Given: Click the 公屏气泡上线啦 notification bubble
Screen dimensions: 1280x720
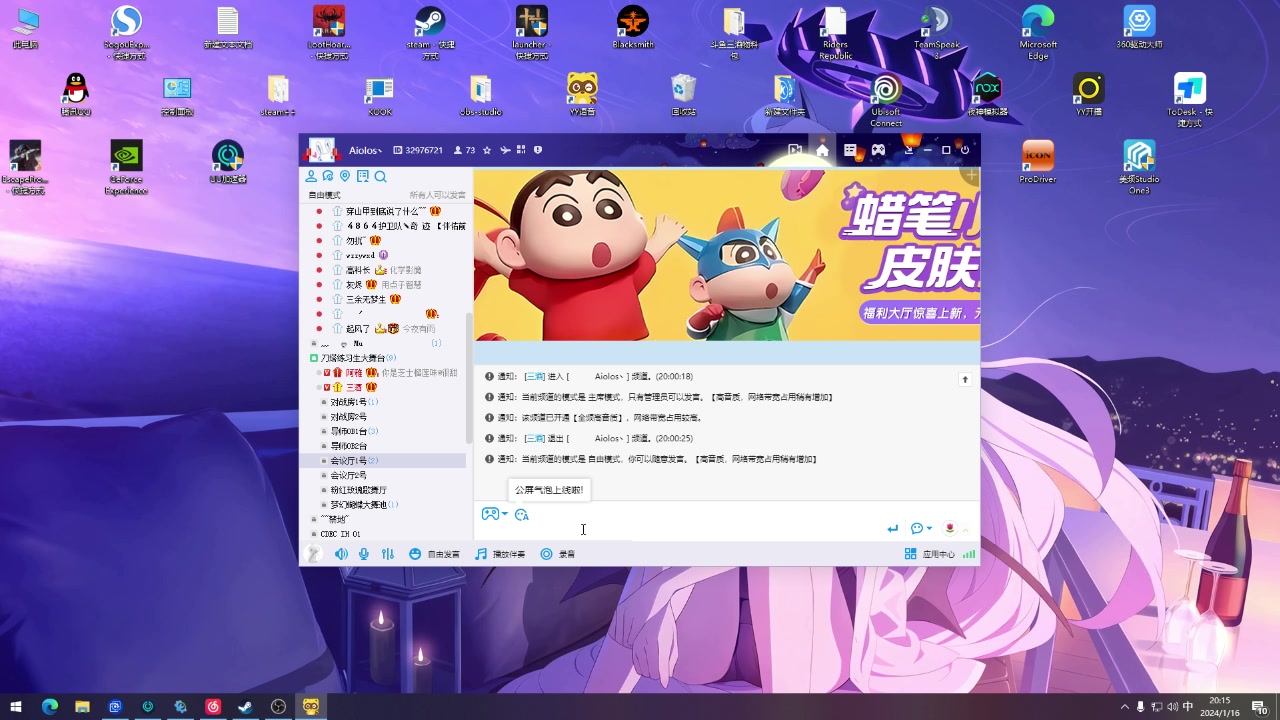Looking at the screenshot, I should pos(548,489).
